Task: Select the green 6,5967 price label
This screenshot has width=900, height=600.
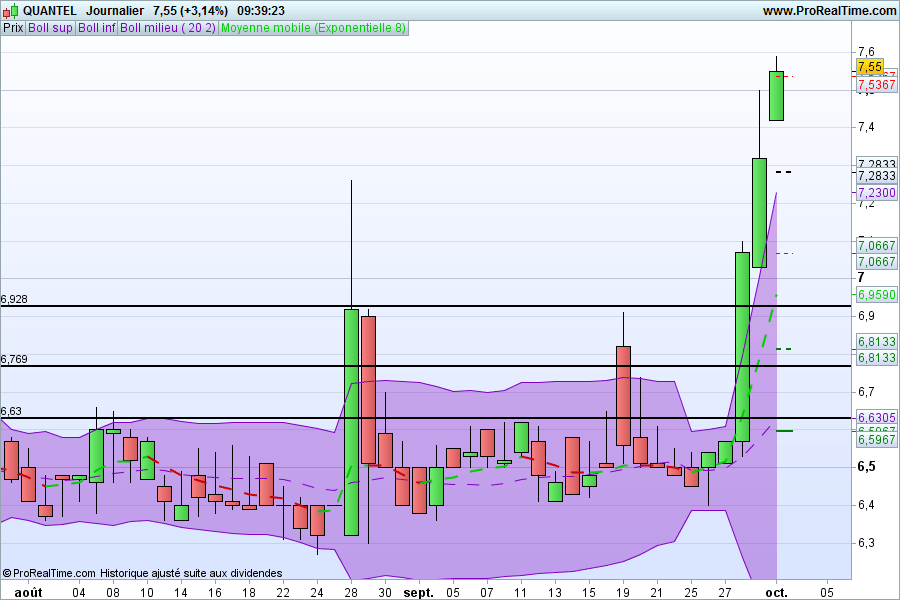Action: (x=876, y=440)
